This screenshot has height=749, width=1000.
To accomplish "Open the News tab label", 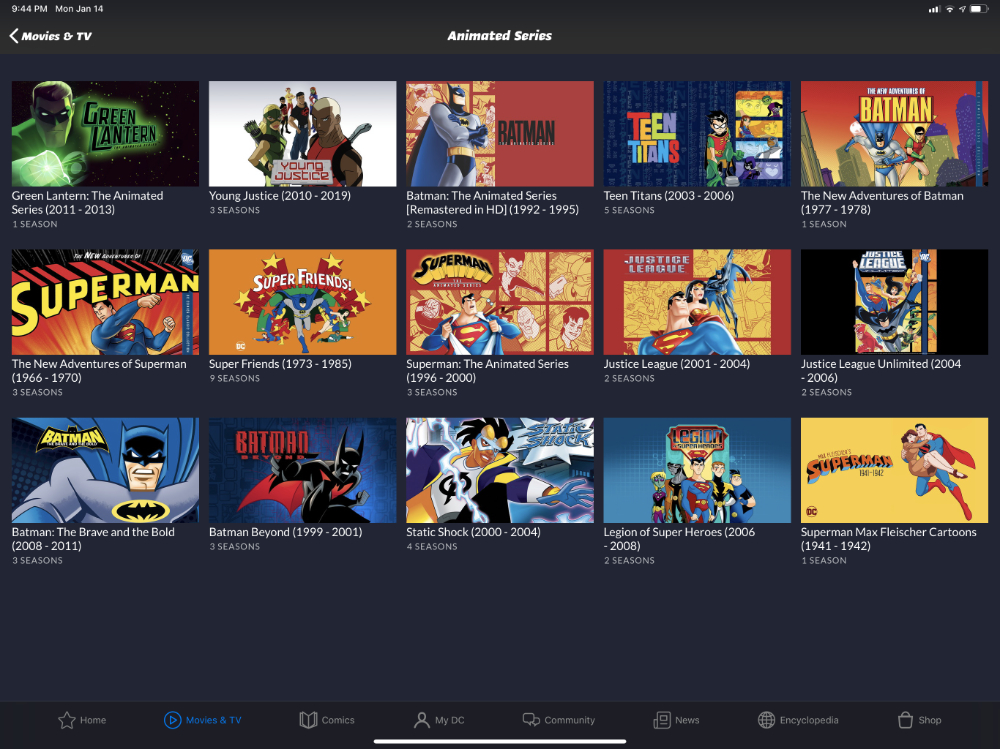I will [687, 720].
